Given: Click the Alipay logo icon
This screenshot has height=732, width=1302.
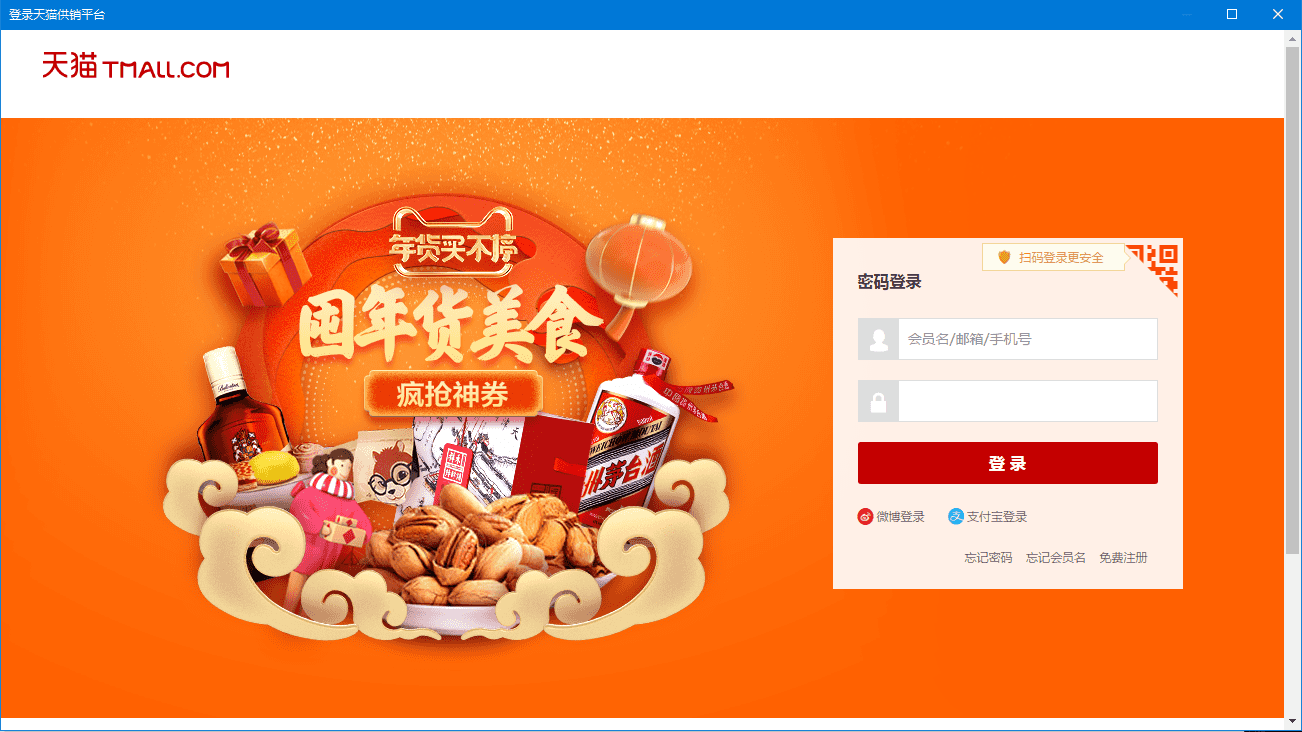Looking at the screenshot, I should coord(956,517).
